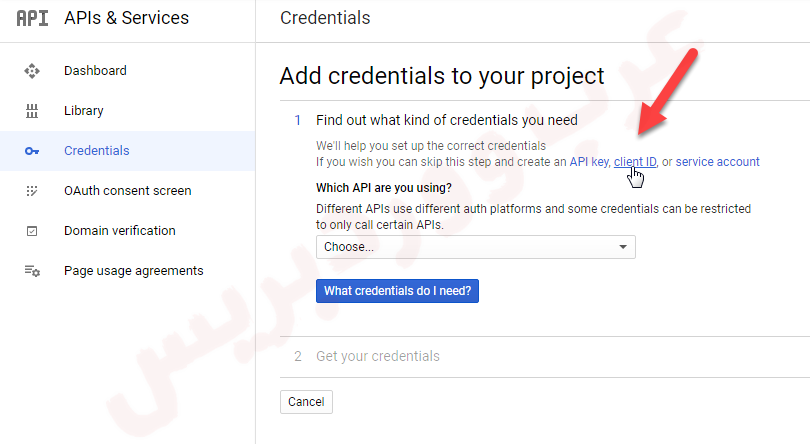Click the OAuth consent screen icon
This screenshot has width=810, height=444.
32,191
